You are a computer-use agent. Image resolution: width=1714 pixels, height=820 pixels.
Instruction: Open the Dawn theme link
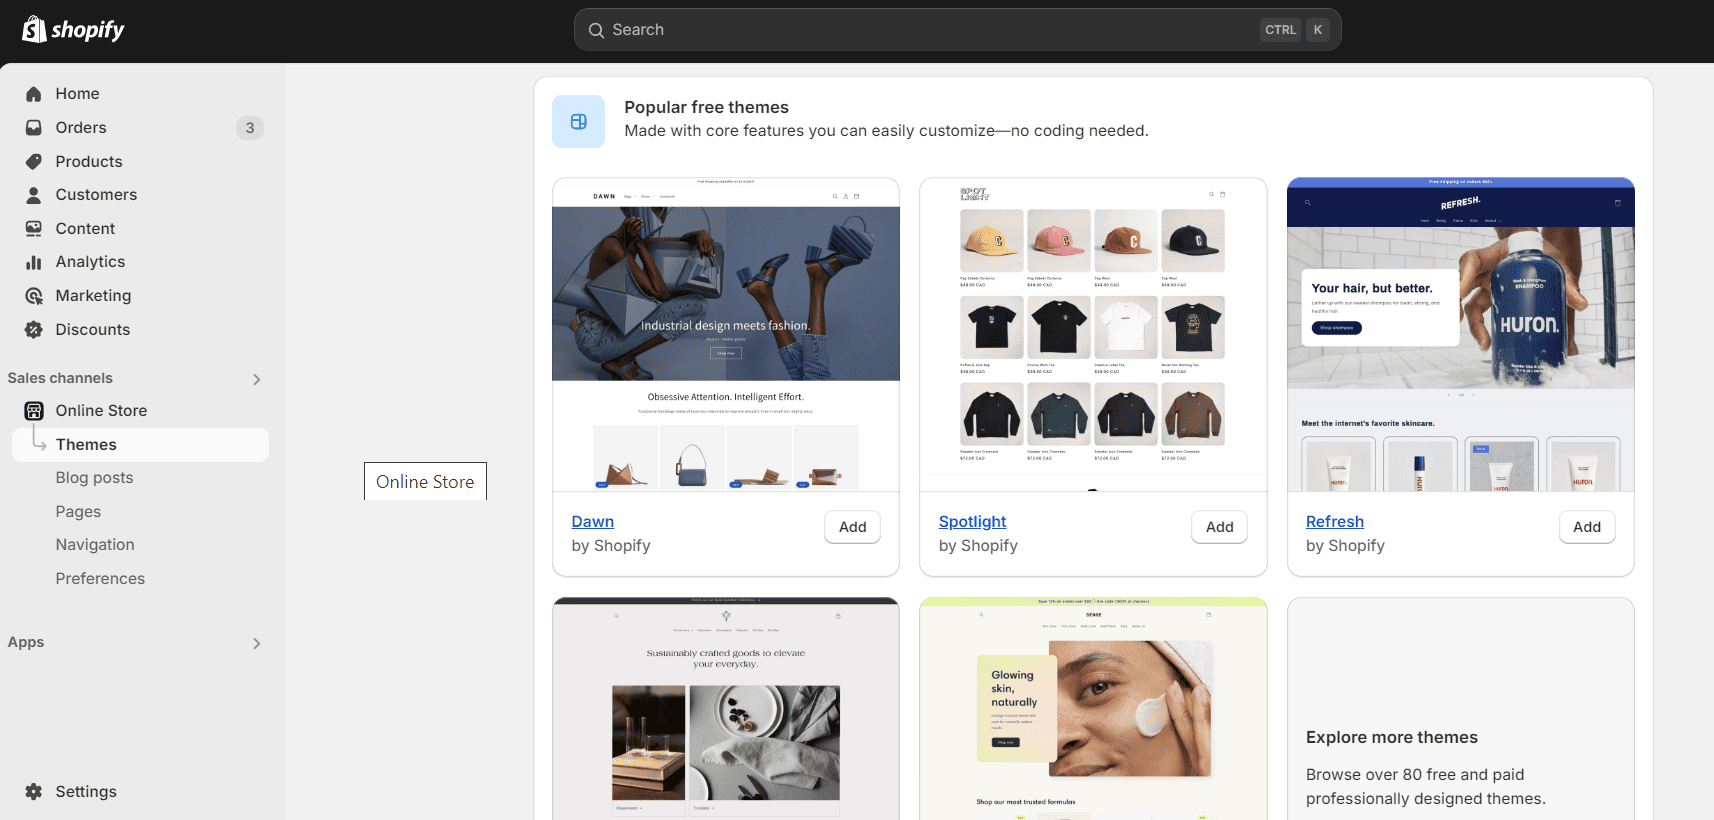click(593, 522)
